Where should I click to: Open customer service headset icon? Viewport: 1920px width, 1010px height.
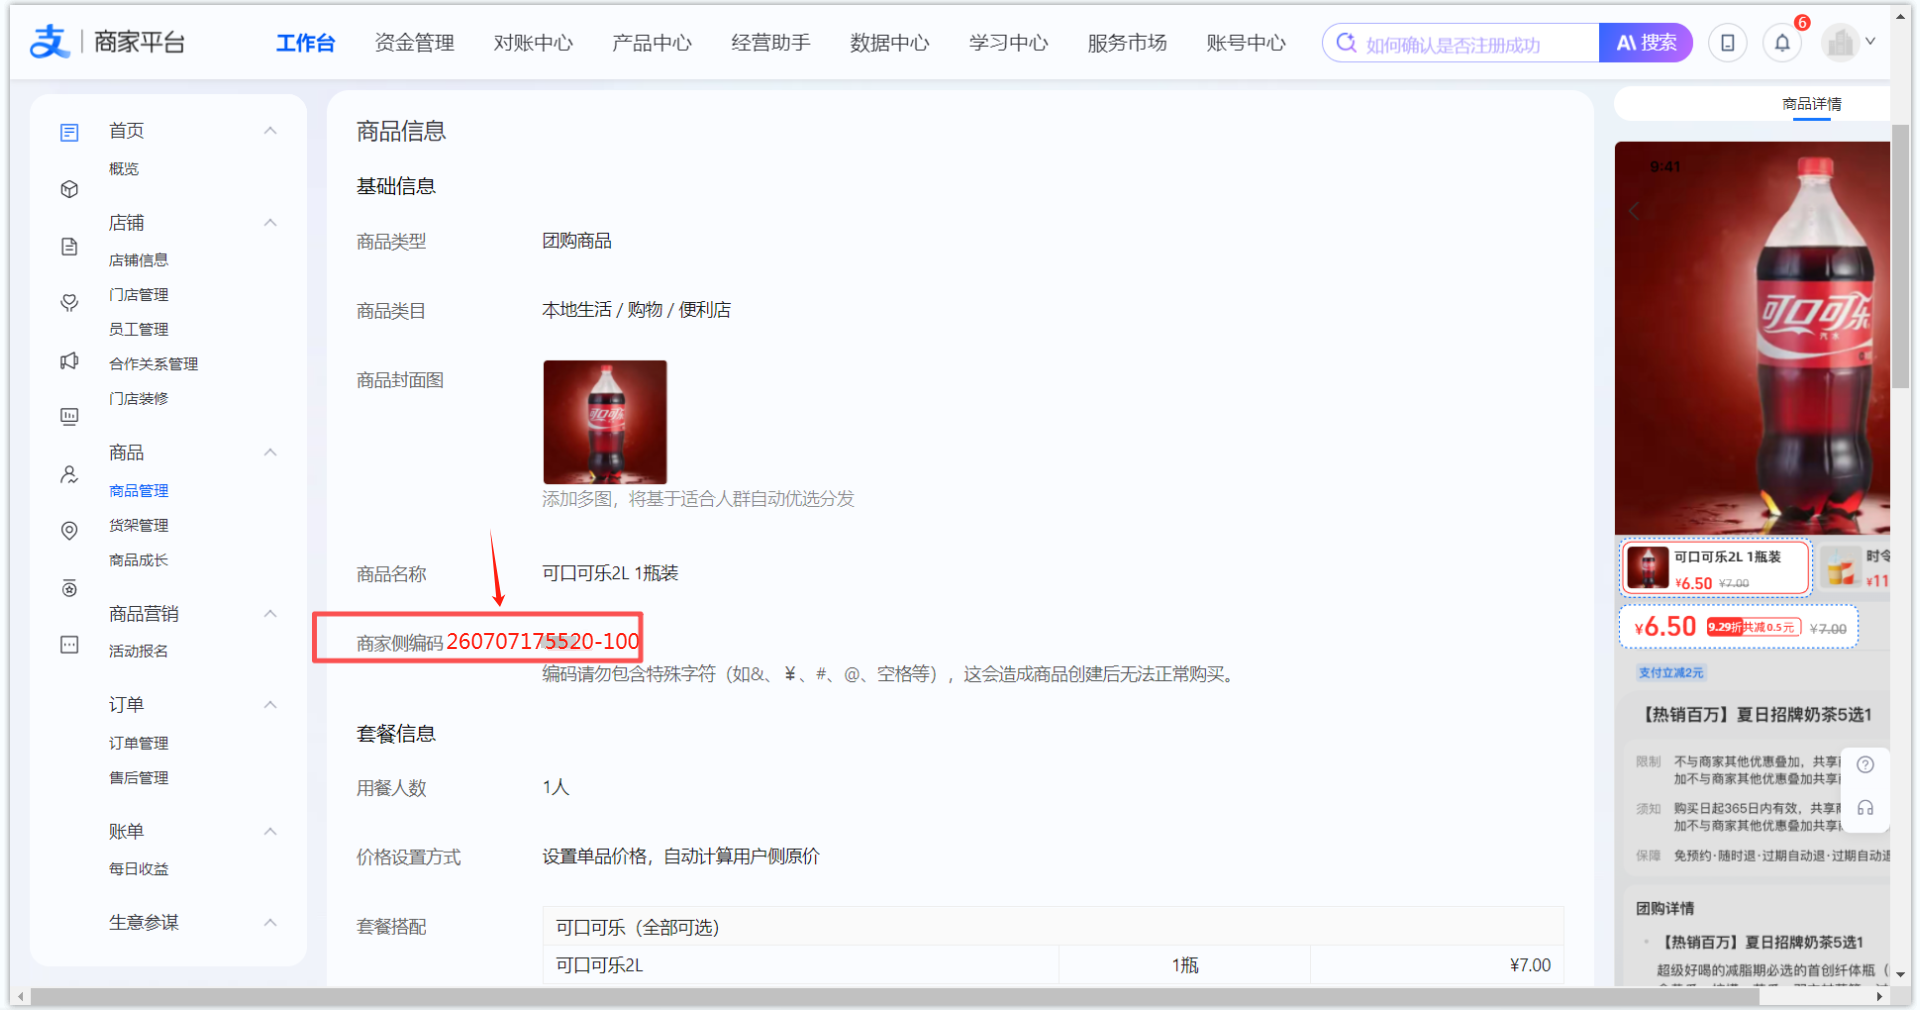coord(1865,808)
